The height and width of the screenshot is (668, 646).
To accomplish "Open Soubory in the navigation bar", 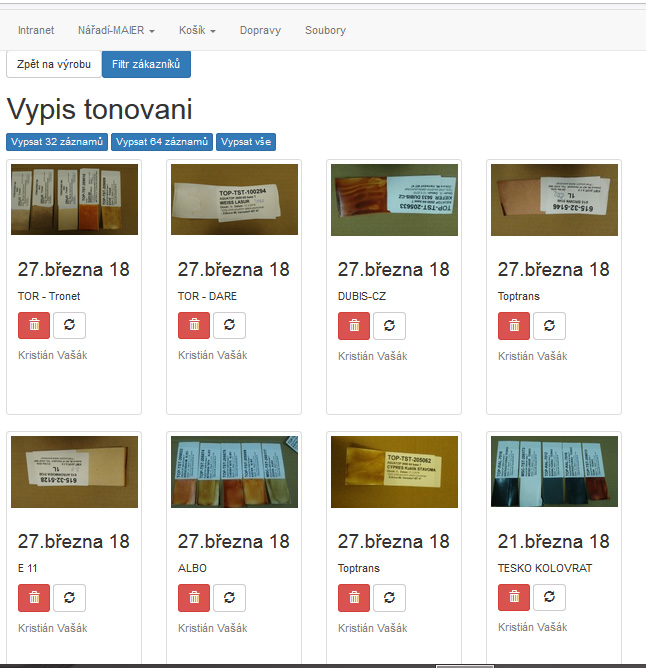I will click(x=325, y=31).
